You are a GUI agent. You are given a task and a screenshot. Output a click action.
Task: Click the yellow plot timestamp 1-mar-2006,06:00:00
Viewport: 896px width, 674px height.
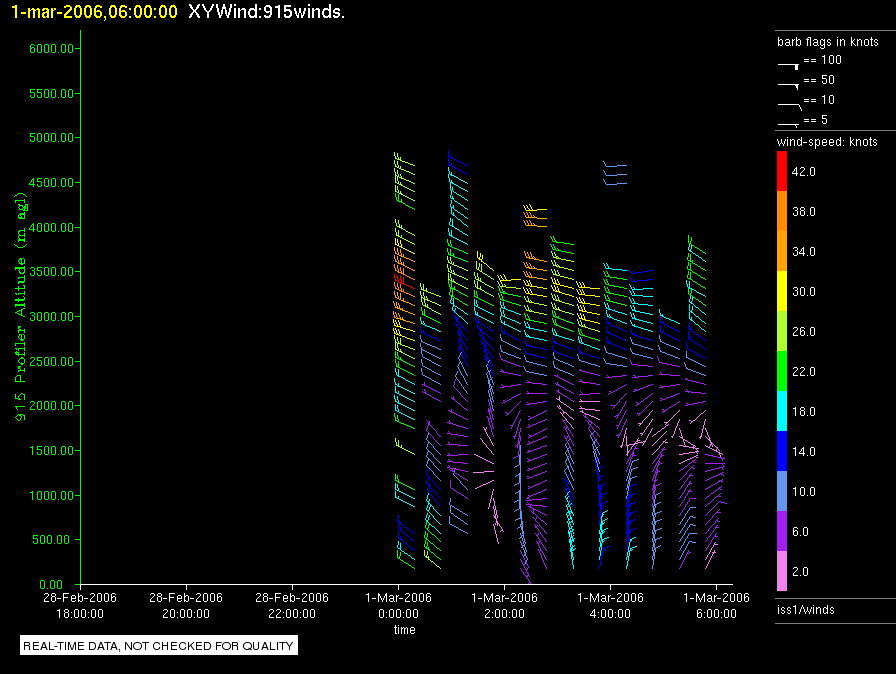[x=94, y=12]
